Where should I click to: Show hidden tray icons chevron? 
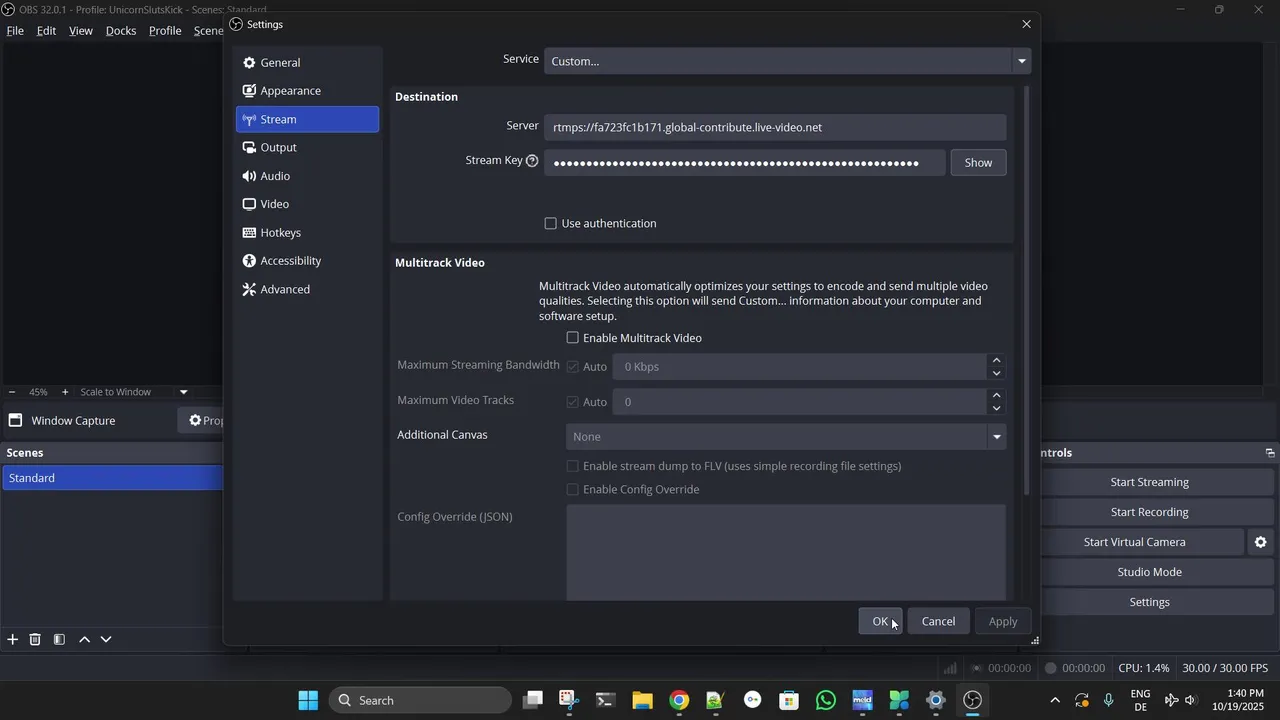coord(1055,700)
